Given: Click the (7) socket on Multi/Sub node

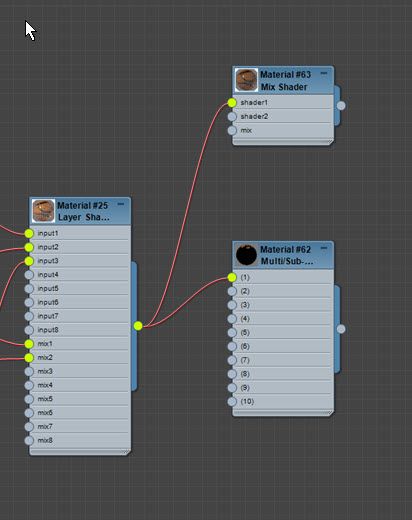Looking at the screenshot, I should tap(232, 360).
